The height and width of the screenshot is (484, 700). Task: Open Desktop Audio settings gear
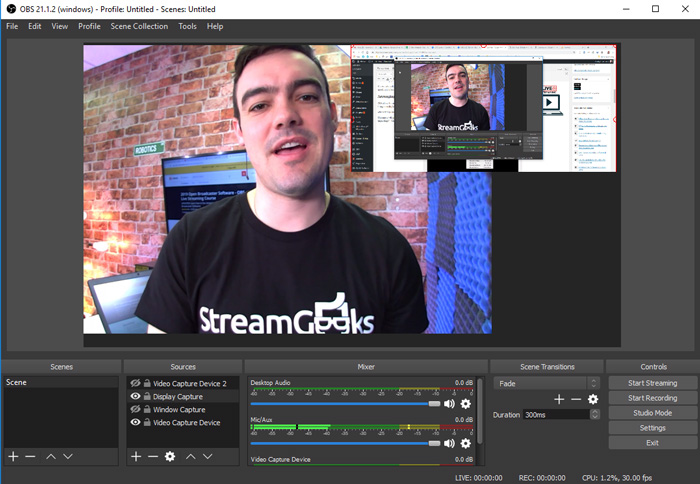(x=466, y=404)
